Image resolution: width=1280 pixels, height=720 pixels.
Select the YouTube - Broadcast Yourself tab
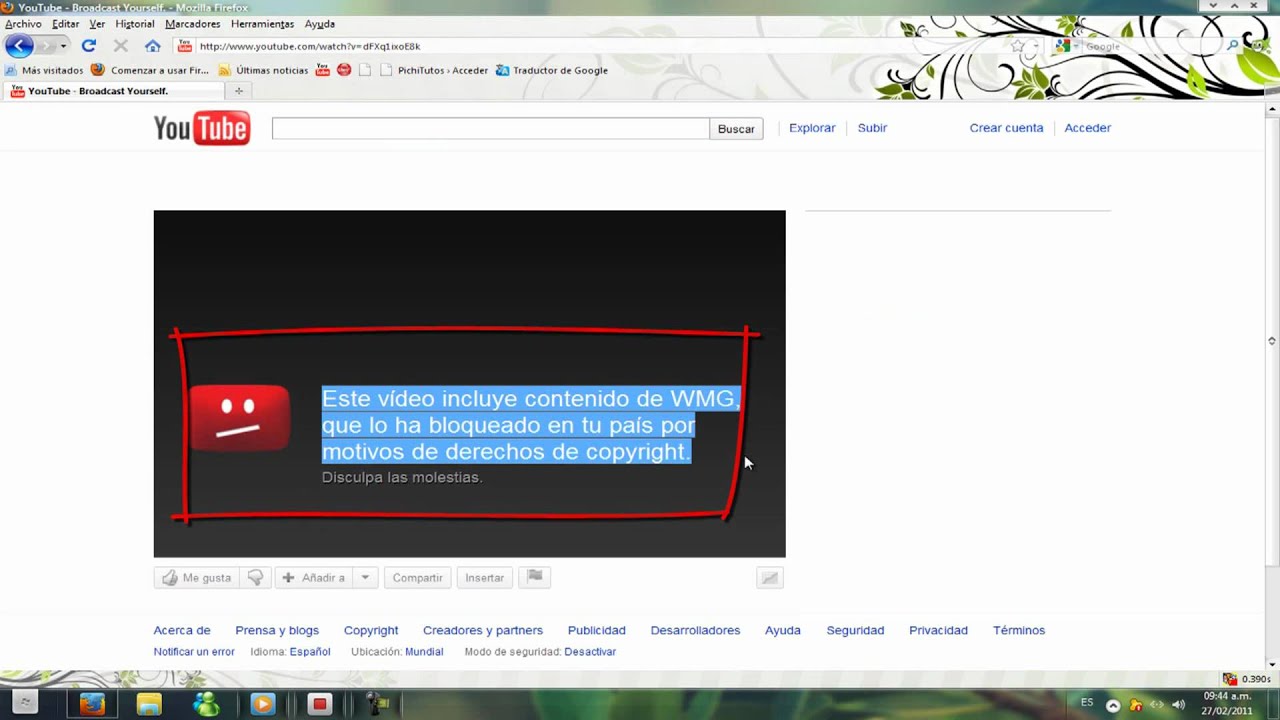112,91
